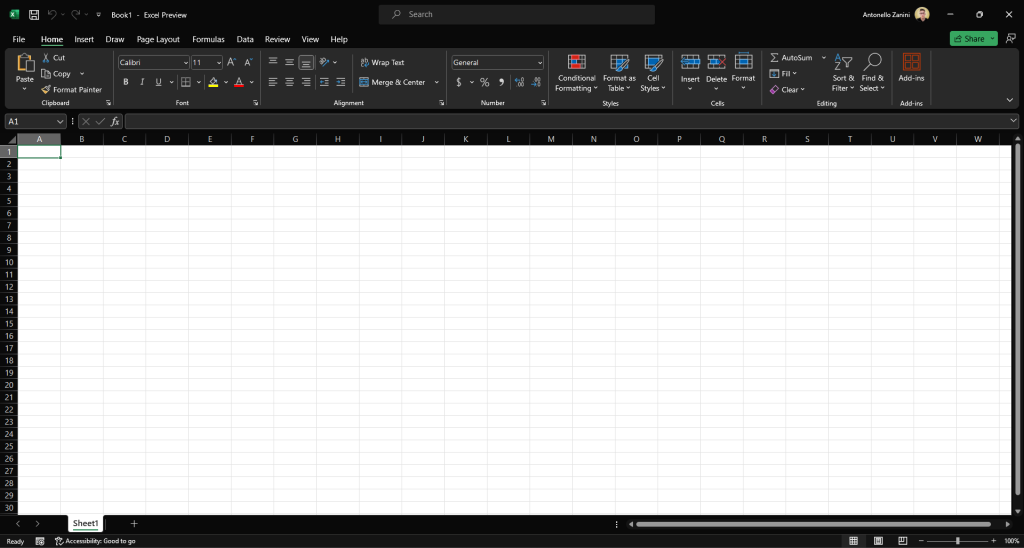Open the Add-ins gallery
Image resolution: width=1024 pixels, height=548 pixels.
[911, 63]
